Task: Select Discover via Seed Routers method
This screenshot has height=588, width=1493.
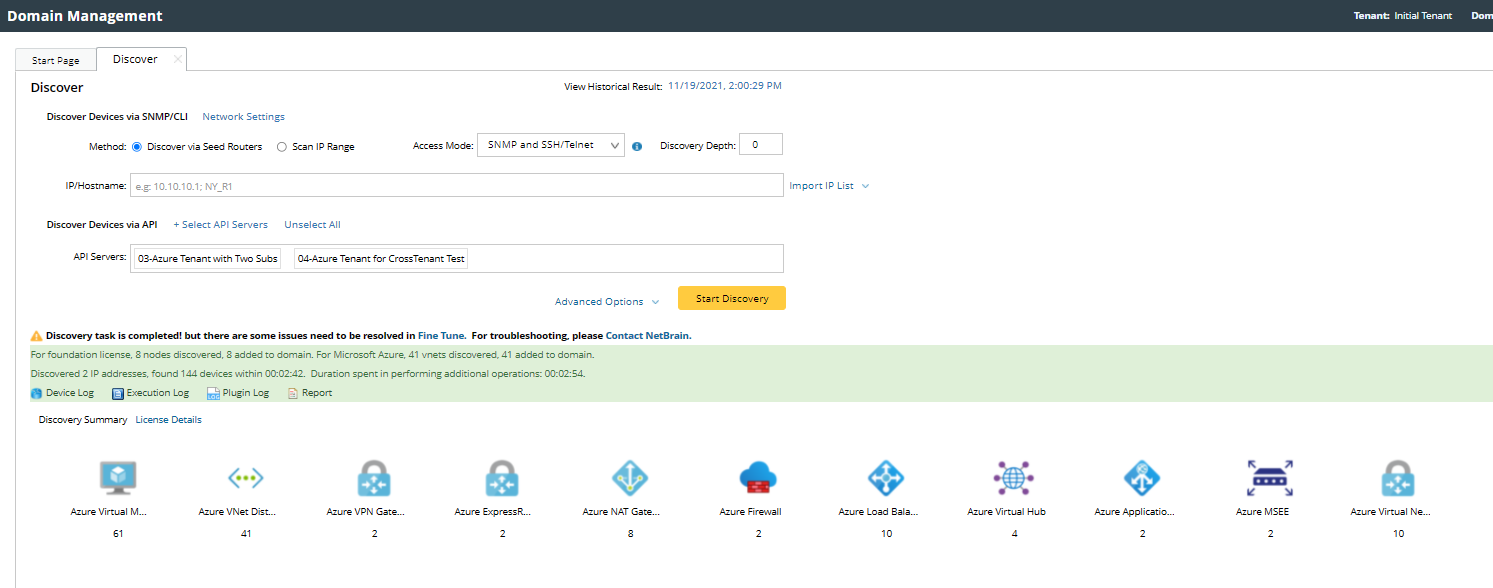Action: pos(138,146)
